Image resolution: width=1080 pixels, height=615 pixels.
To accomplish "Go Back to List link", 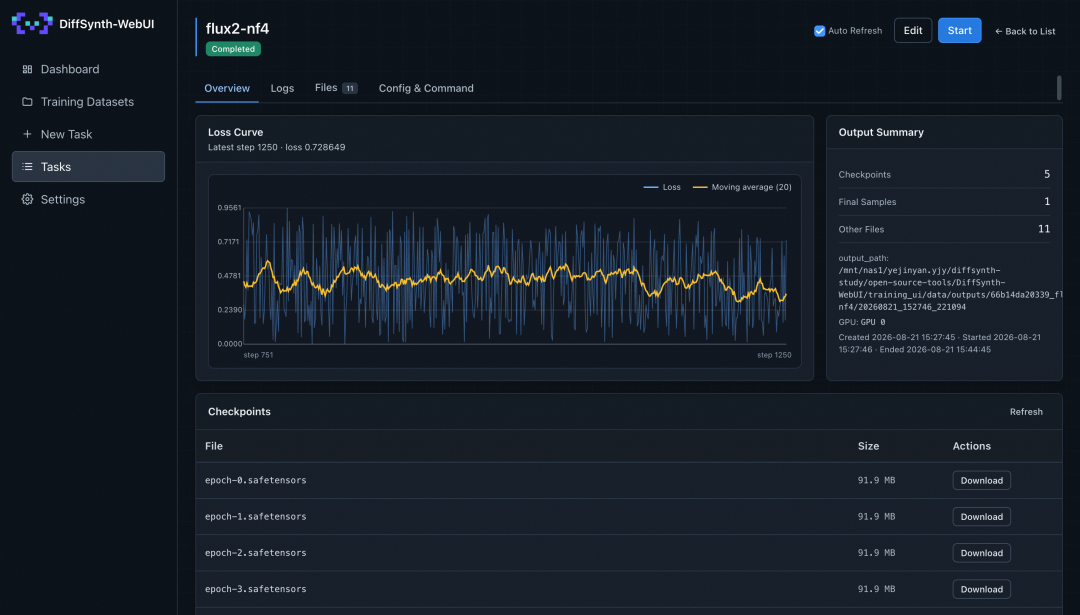I will pyautogui.click(x=1025, y=31).
